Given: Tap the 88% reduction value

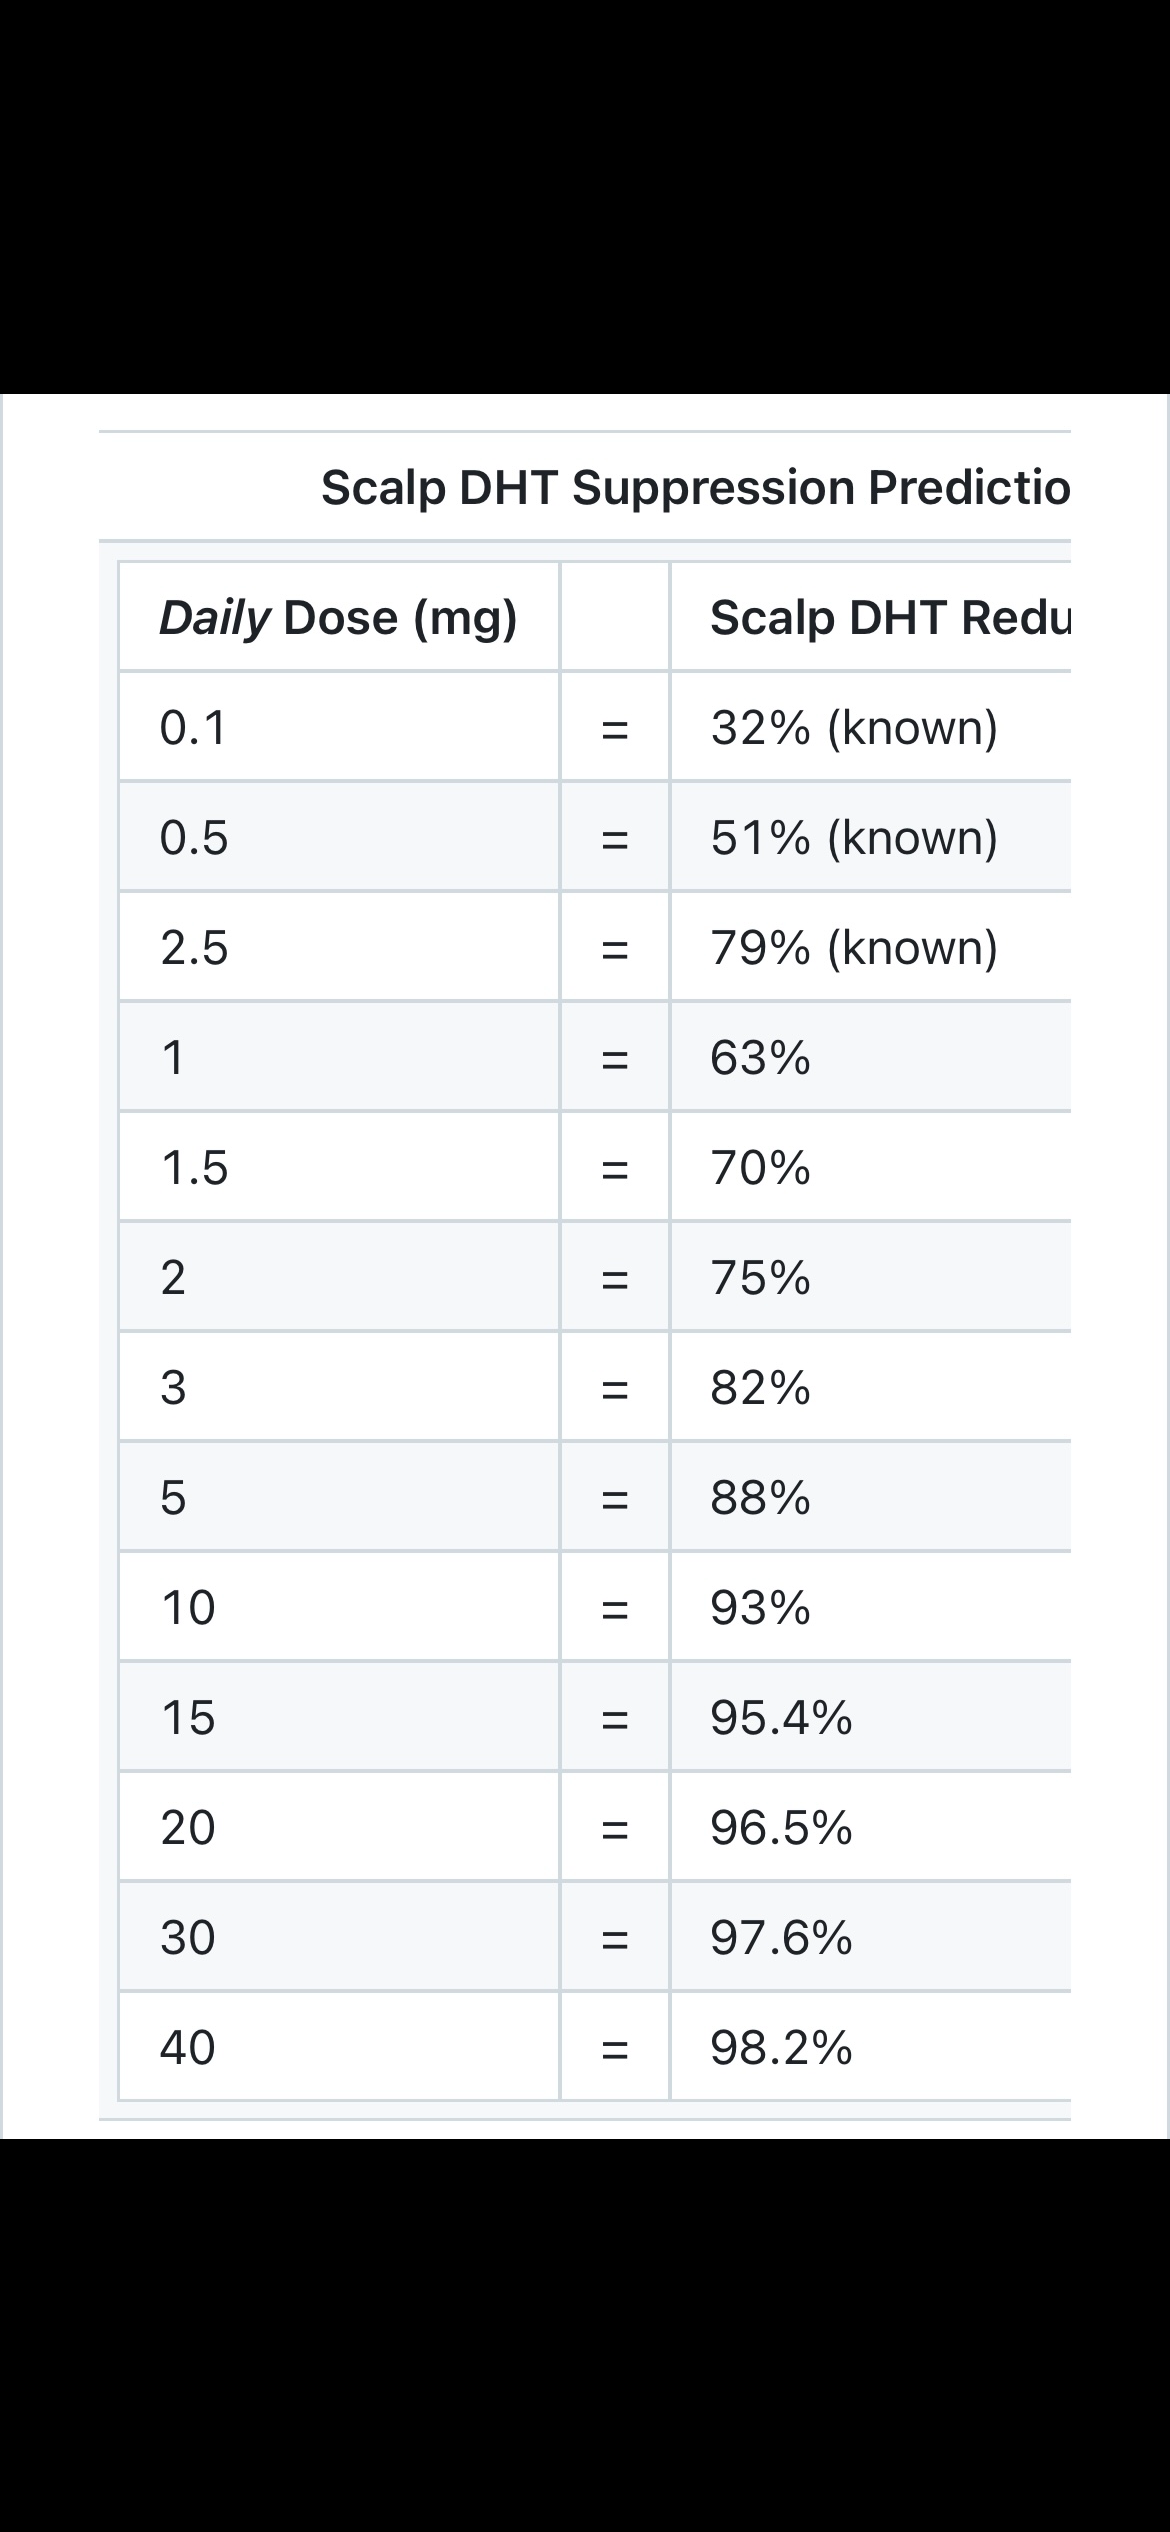Looking at the screenshot, I should pyautogui.click(x=761, y=1497).
